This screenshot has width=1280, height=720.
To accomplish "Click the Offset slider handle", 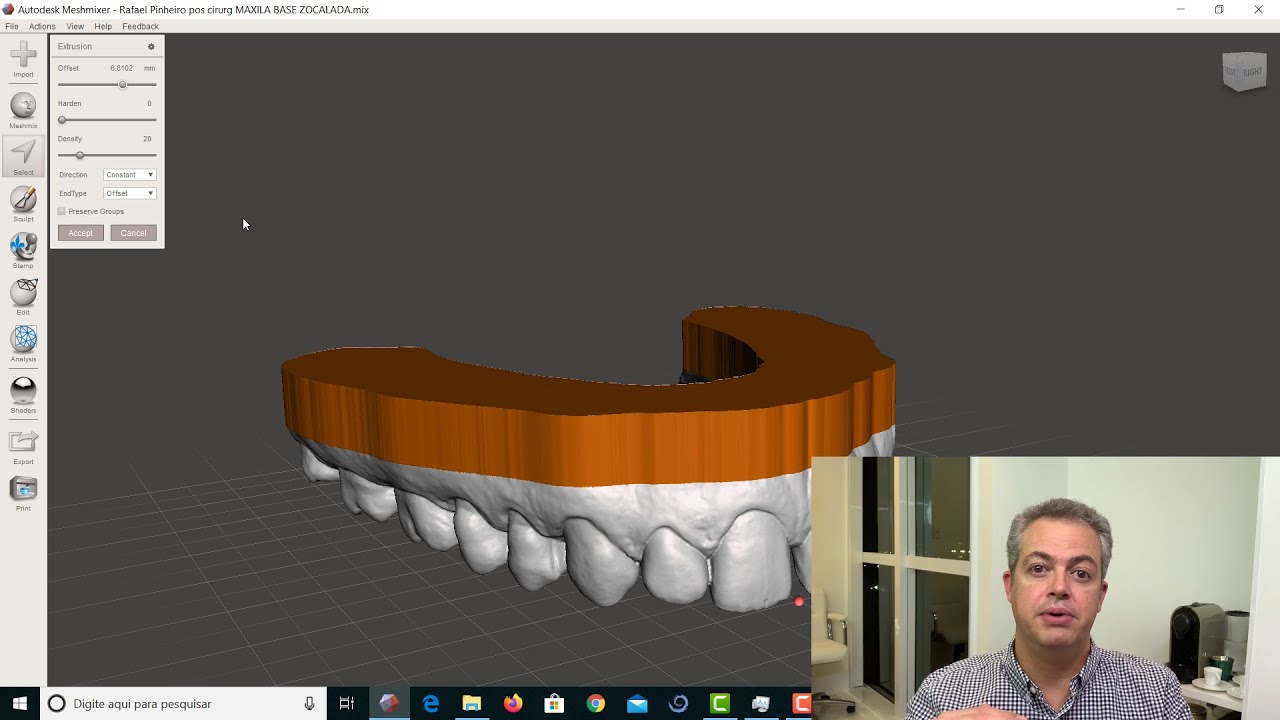I will point(123,85).
